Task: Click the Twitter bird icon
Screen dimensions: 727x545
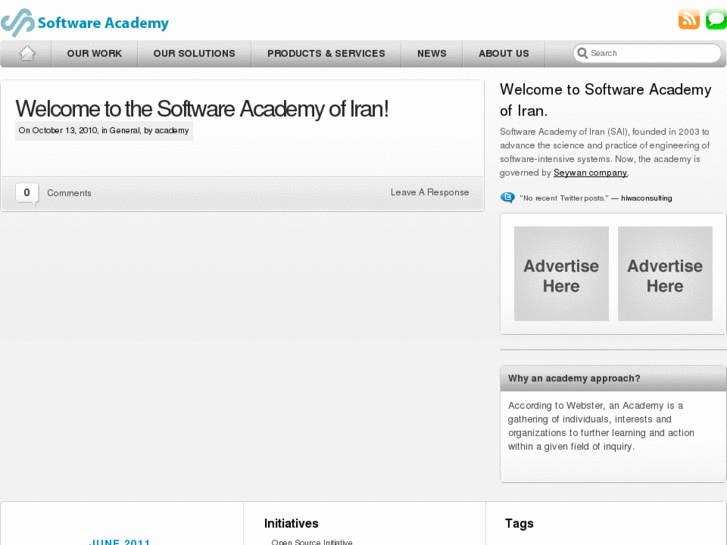Action: [508, 198]
